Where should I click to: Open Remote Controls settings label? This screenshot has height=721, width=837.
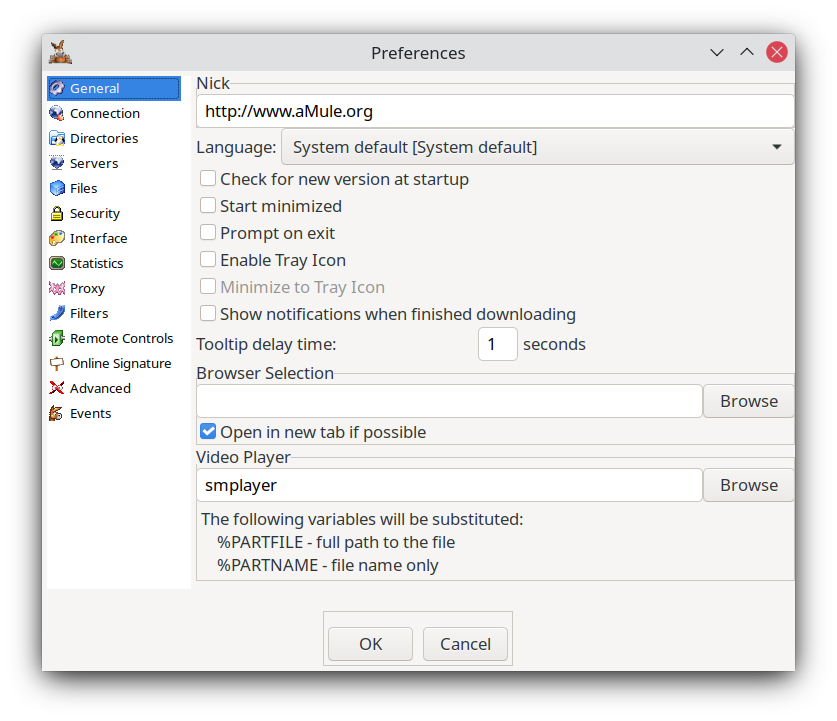122,338
